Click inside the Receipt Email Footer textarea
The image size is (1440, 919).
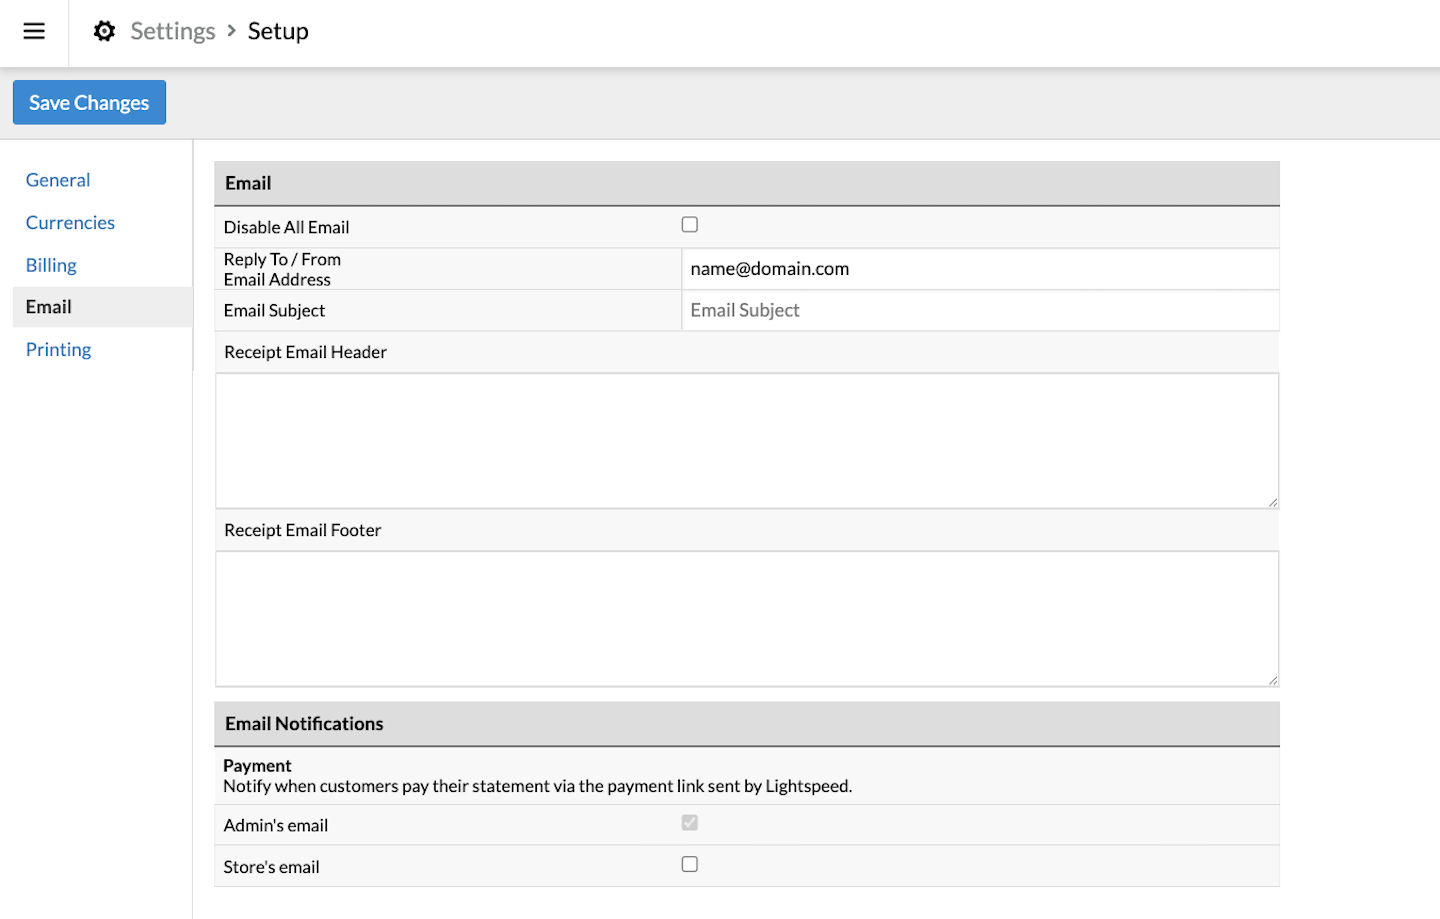click(746, 618)
